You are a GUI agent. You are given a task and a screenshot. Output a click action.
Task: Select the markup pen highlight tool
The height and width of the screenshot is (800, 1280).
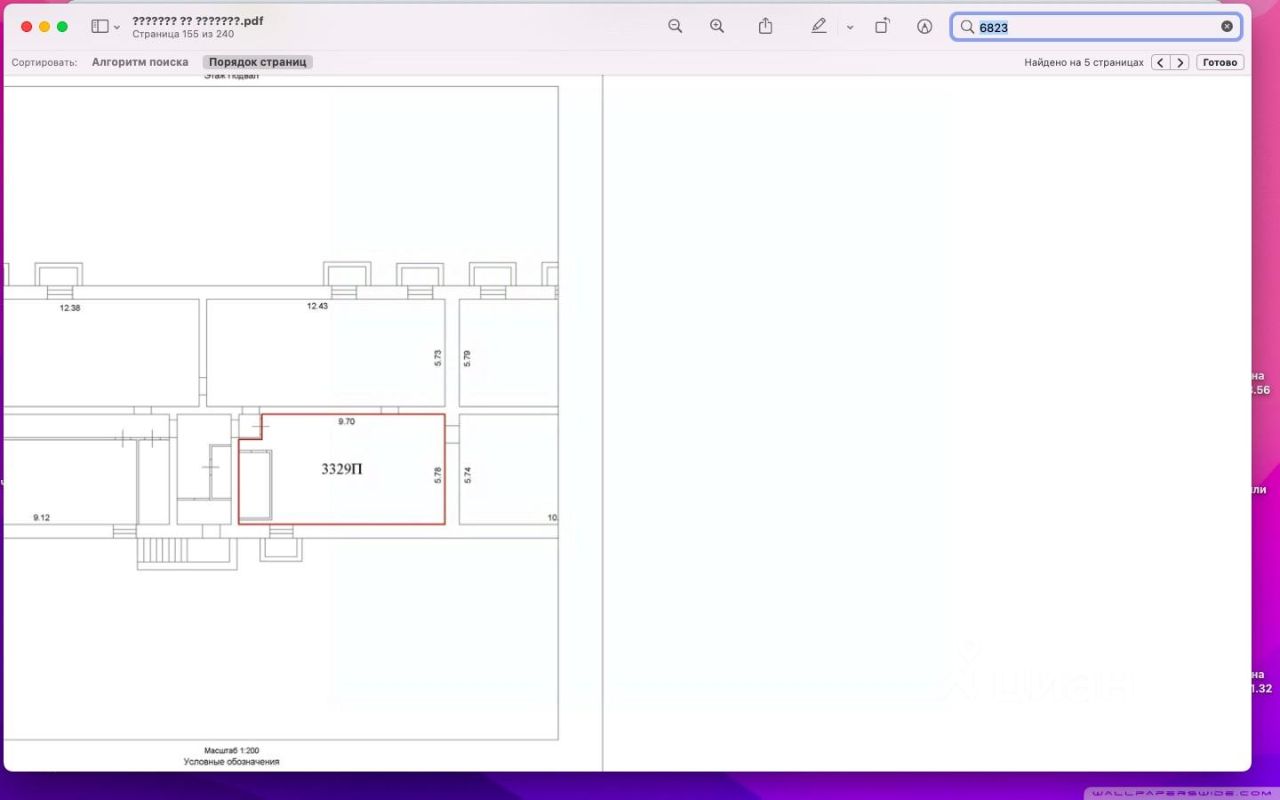click(x=818, y=27)
